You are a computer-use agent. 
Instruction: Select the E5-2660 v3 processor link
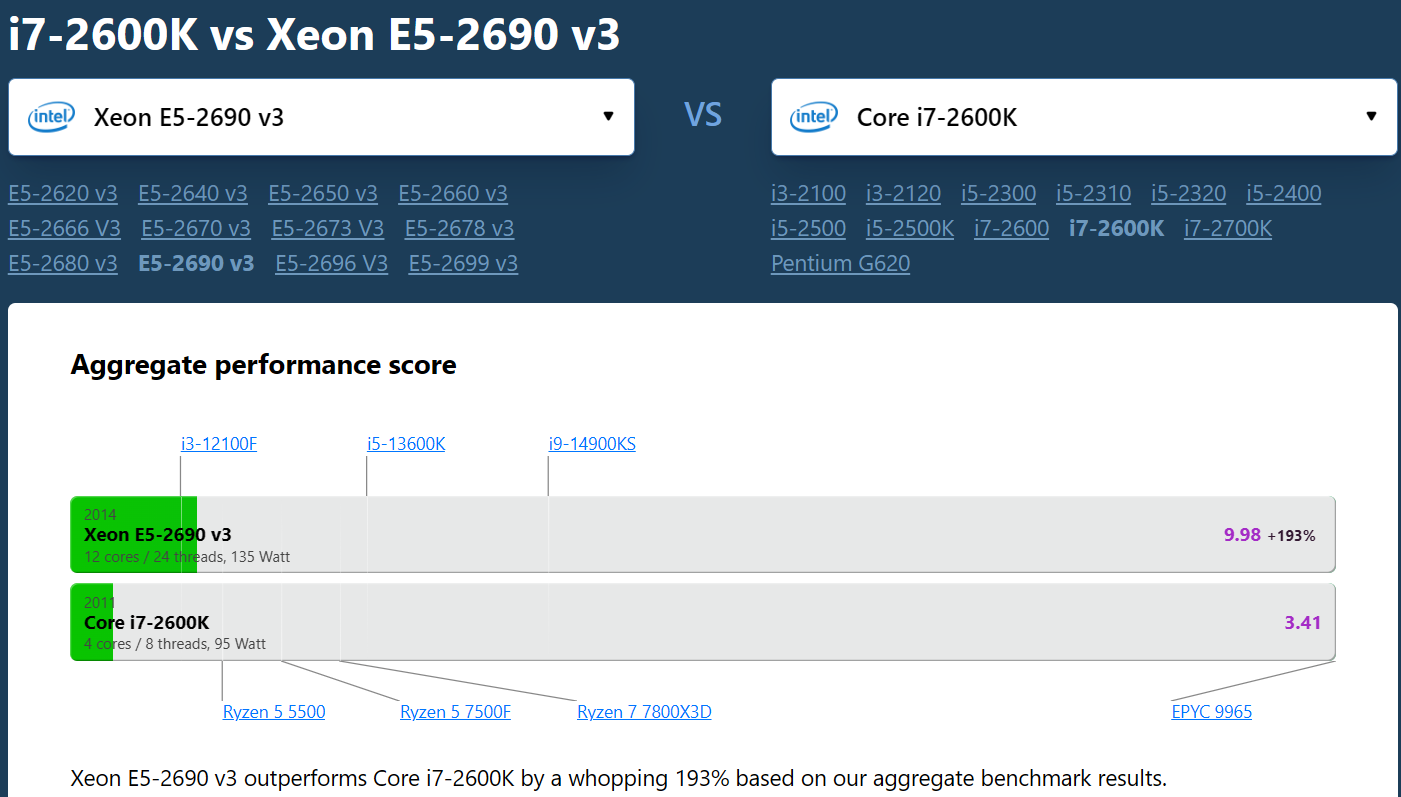tap(453, 194)
